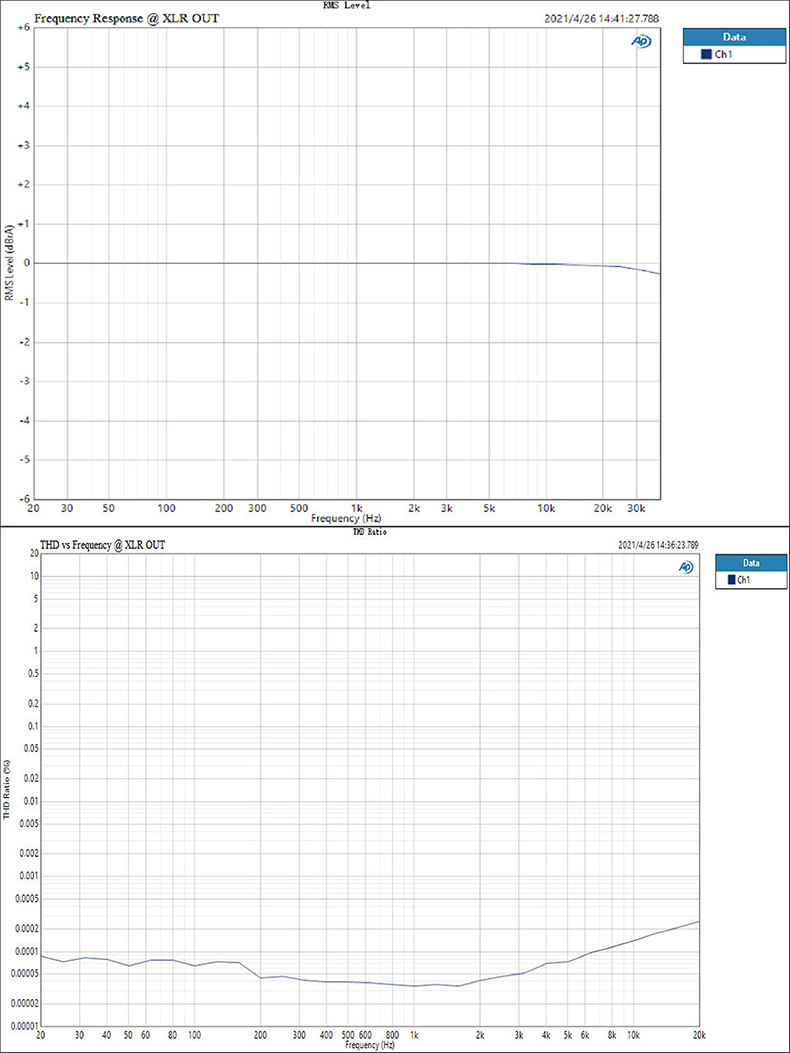This screenshot has width=790, height=1053.
Task: Click the 100 tick on the Frequency Response graph
Action: point(167,509)
